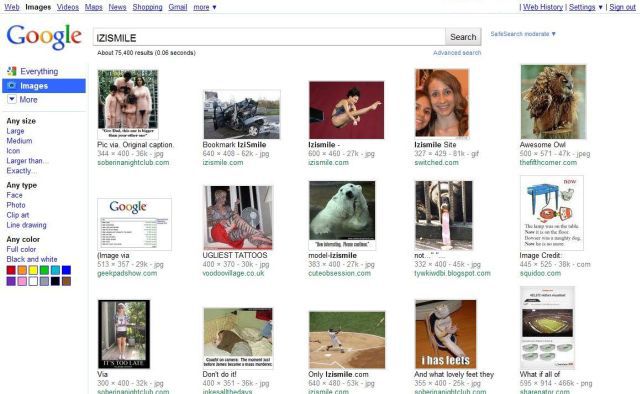Filter by red color swatch
This screenshot has width=640, height=394.
click(11, 270)
